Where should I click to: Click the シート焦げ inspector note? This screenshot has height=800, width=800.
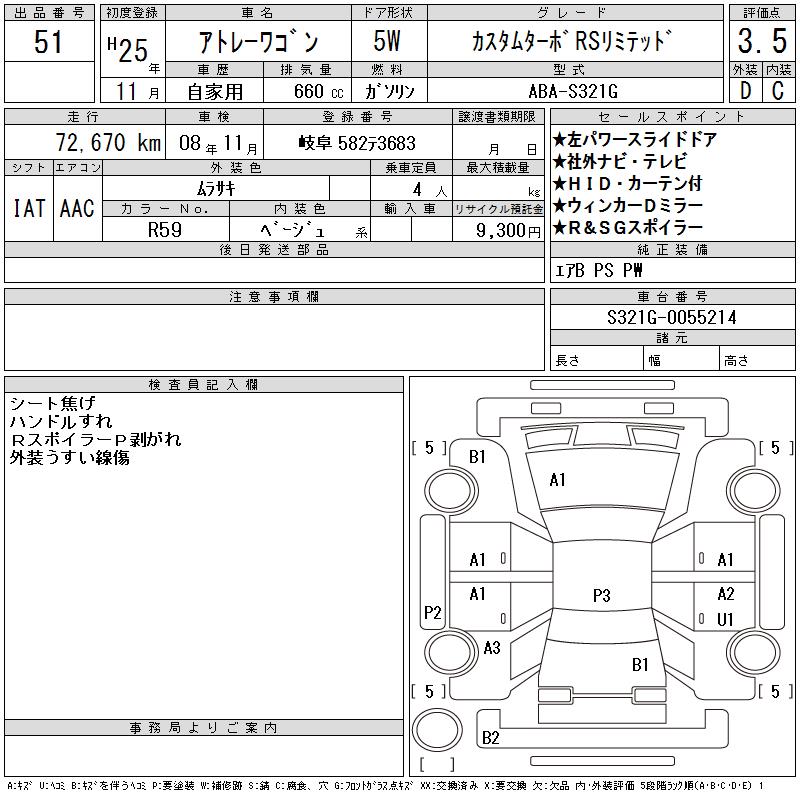tap(52, 403)
